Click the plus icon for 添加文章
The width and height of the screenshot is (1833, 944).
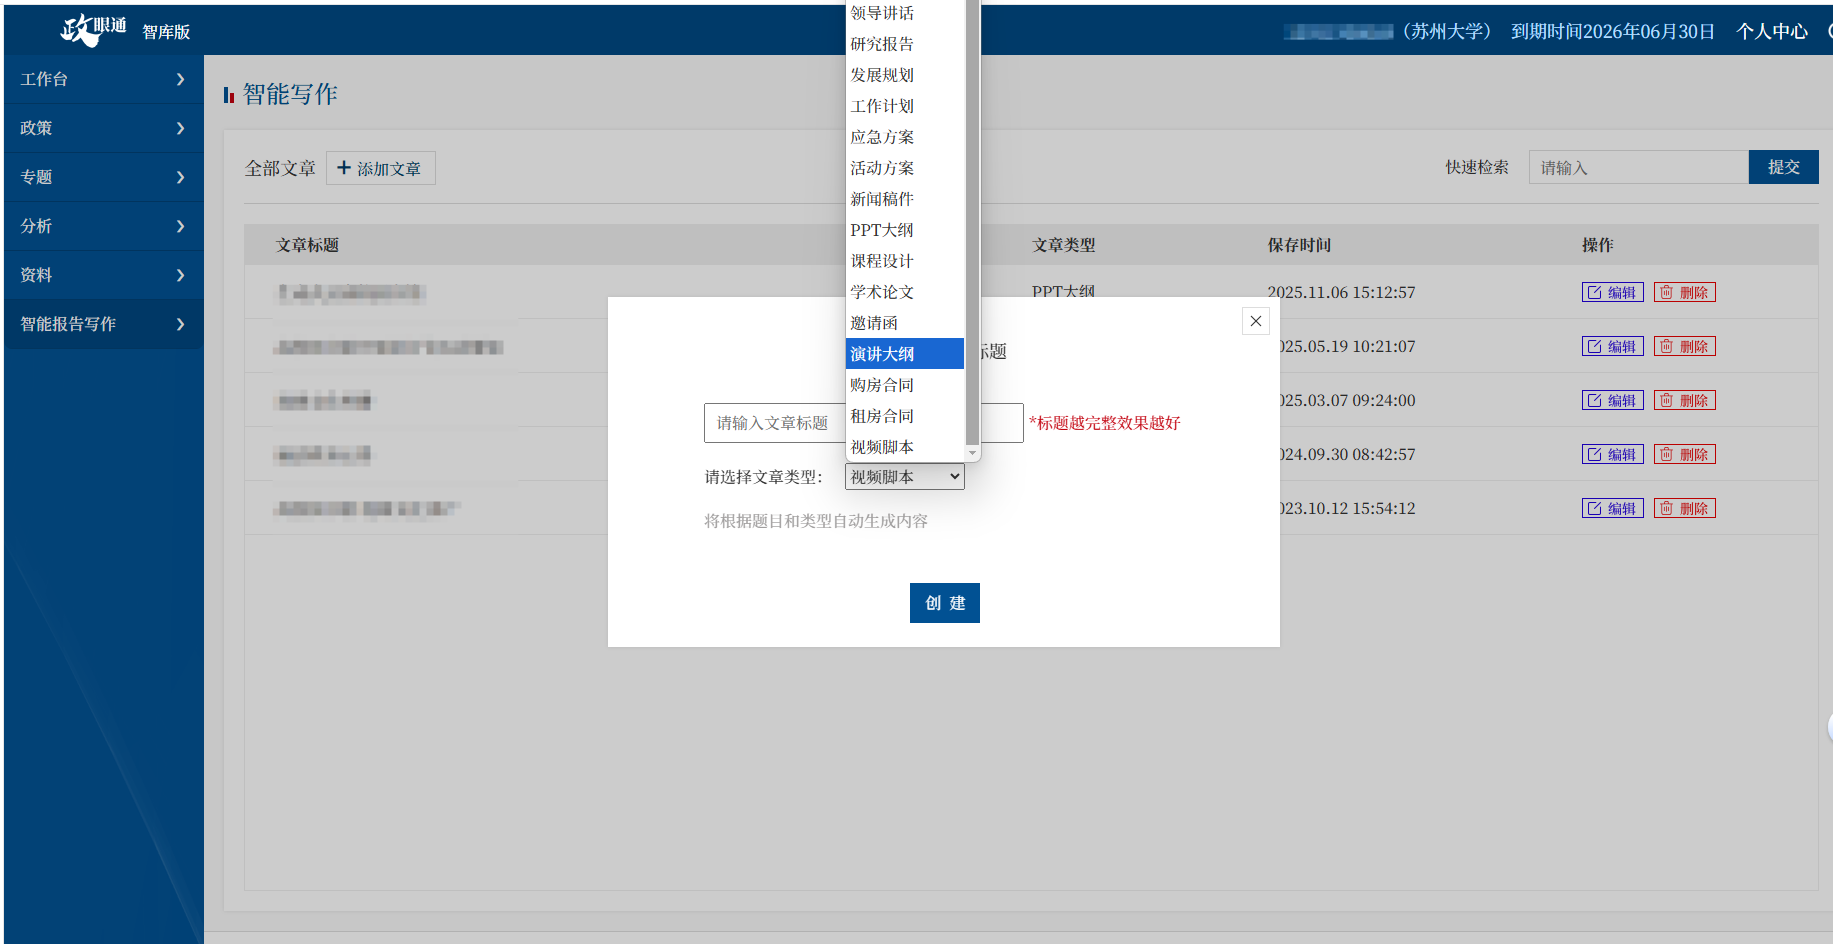(344, 168)
